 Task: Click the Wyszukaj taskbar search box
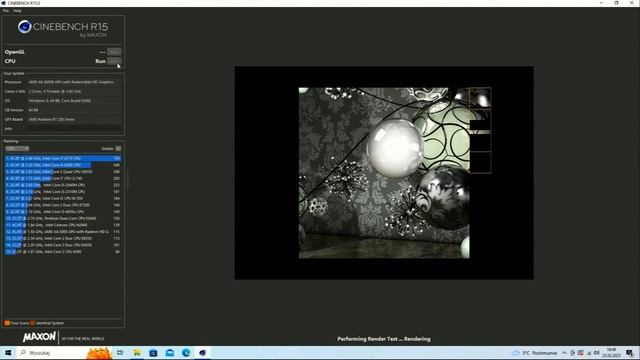(x=65, y=353)
